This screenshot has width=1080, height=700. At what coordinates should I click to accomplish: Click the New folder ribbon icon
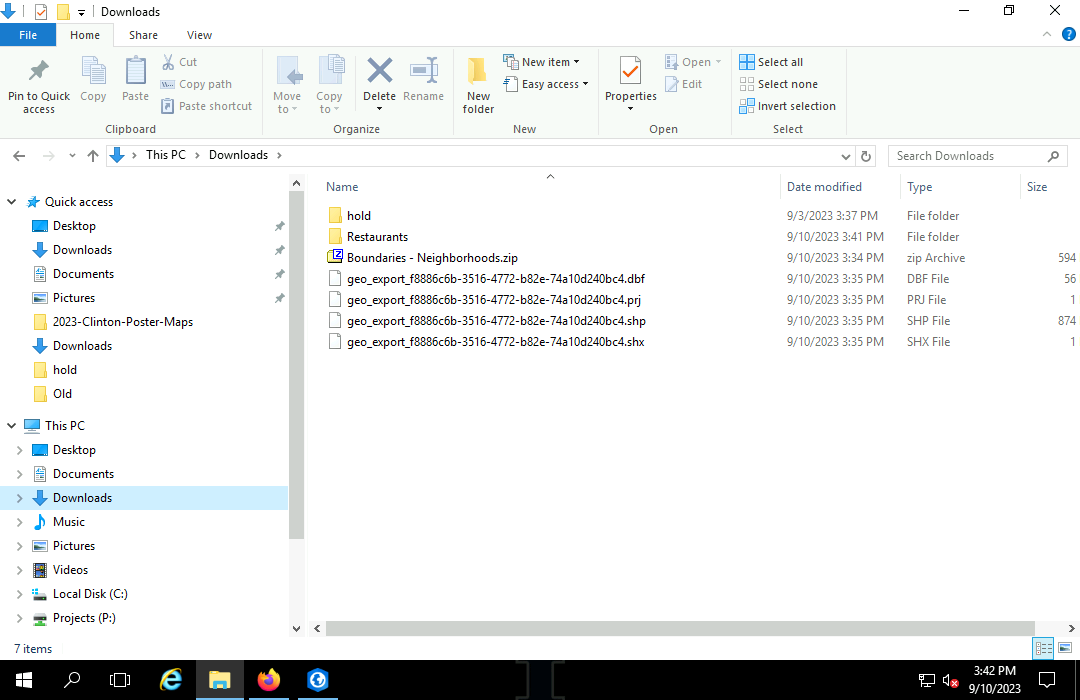478,74
